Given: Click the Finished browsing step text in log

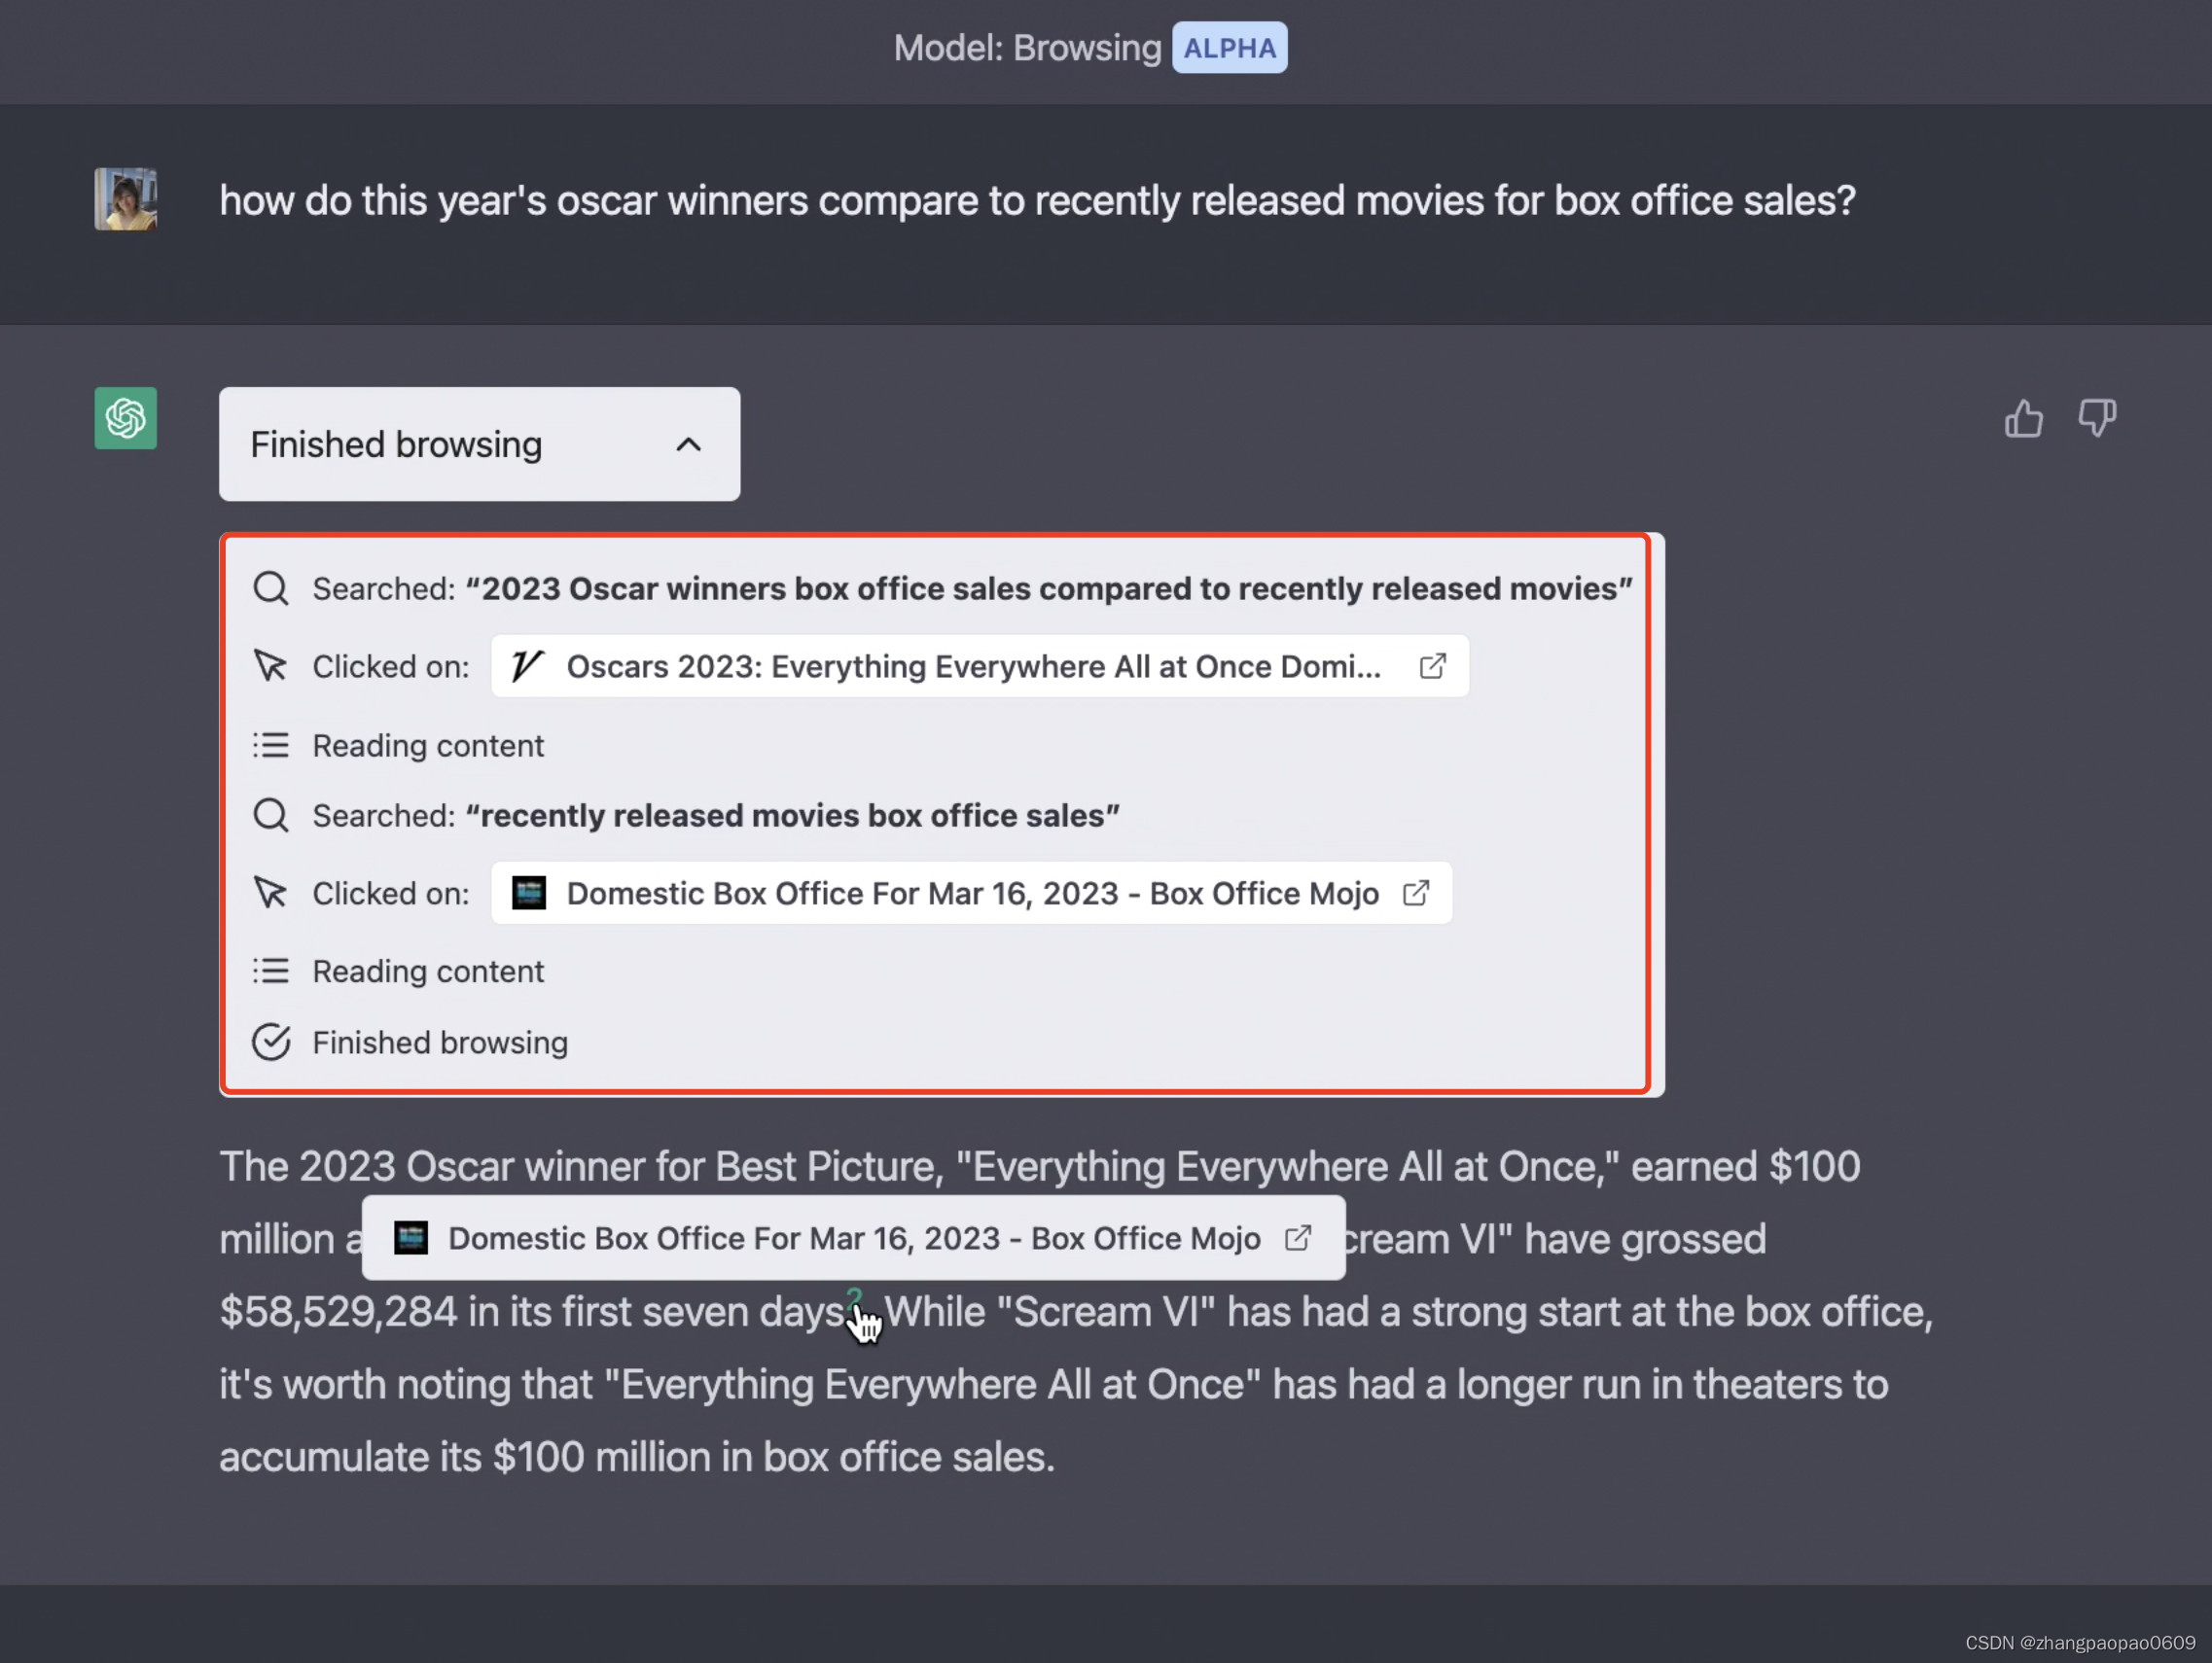Looking at the screenshot, I should click(x=440, y=1043).
